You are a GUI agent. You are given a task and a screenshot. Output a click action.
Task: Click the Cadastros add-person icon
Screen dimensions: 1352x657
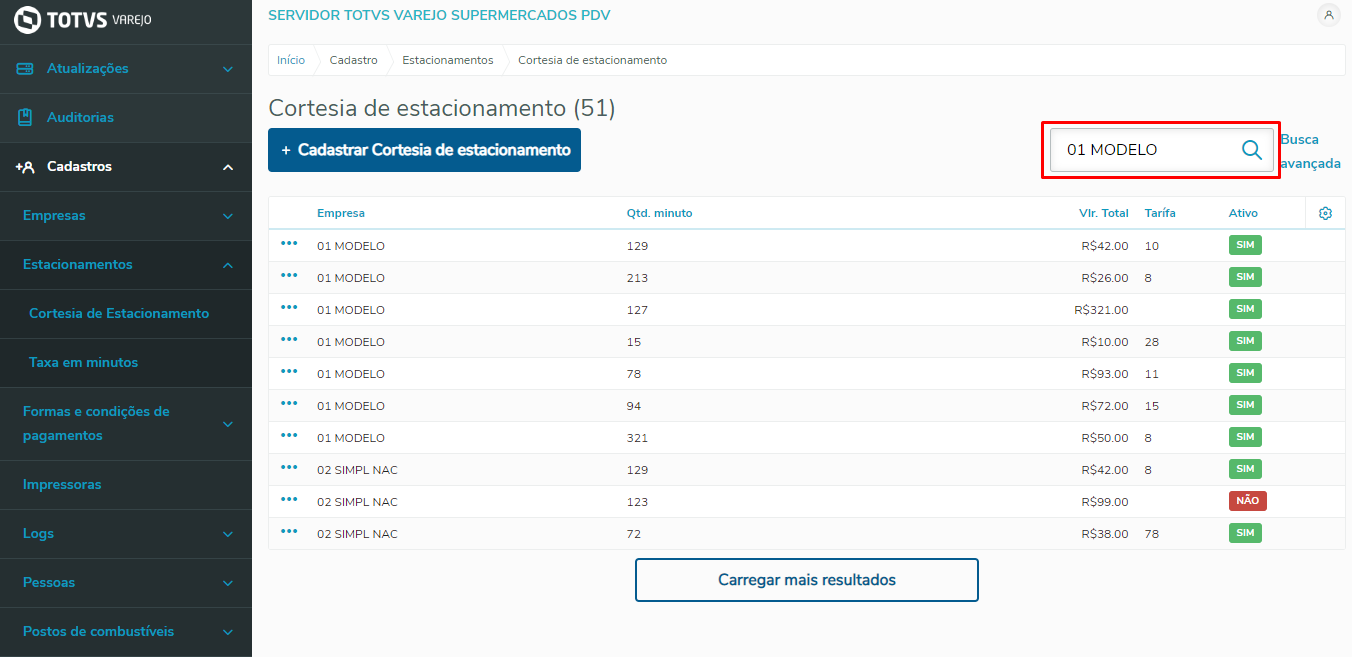[25, 167]
